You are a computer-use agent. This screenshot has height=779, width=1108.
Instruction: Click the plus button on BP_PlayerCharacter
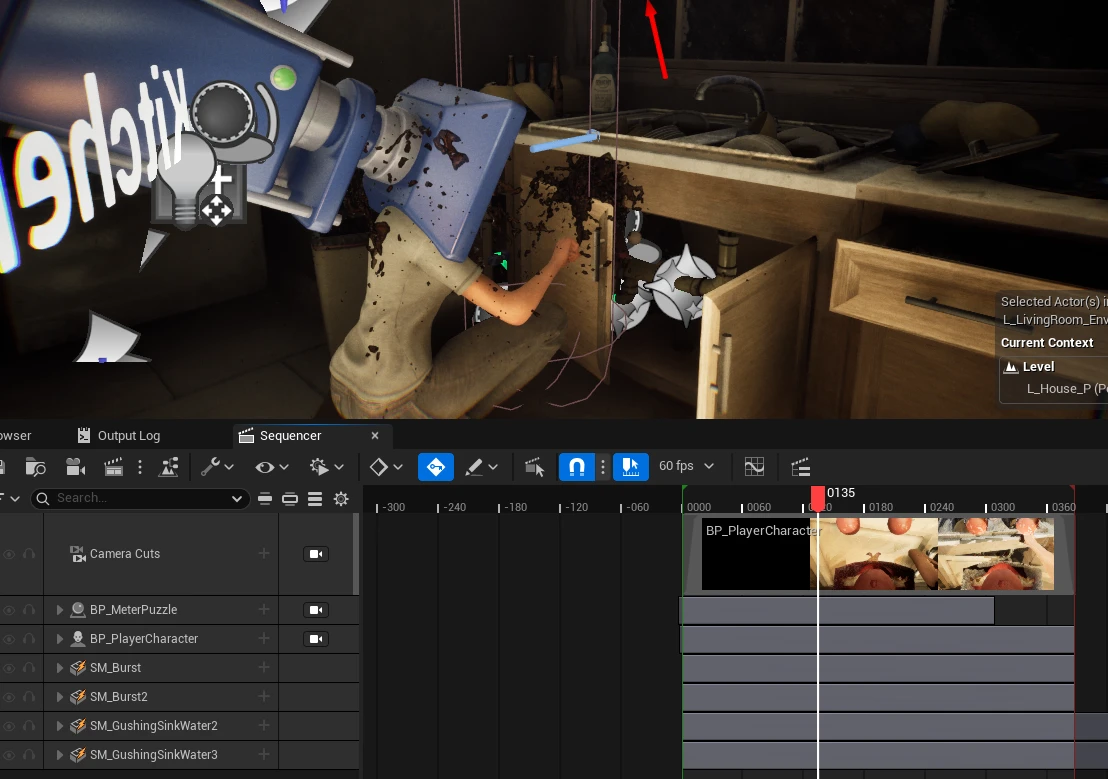(x=264, y=638)
